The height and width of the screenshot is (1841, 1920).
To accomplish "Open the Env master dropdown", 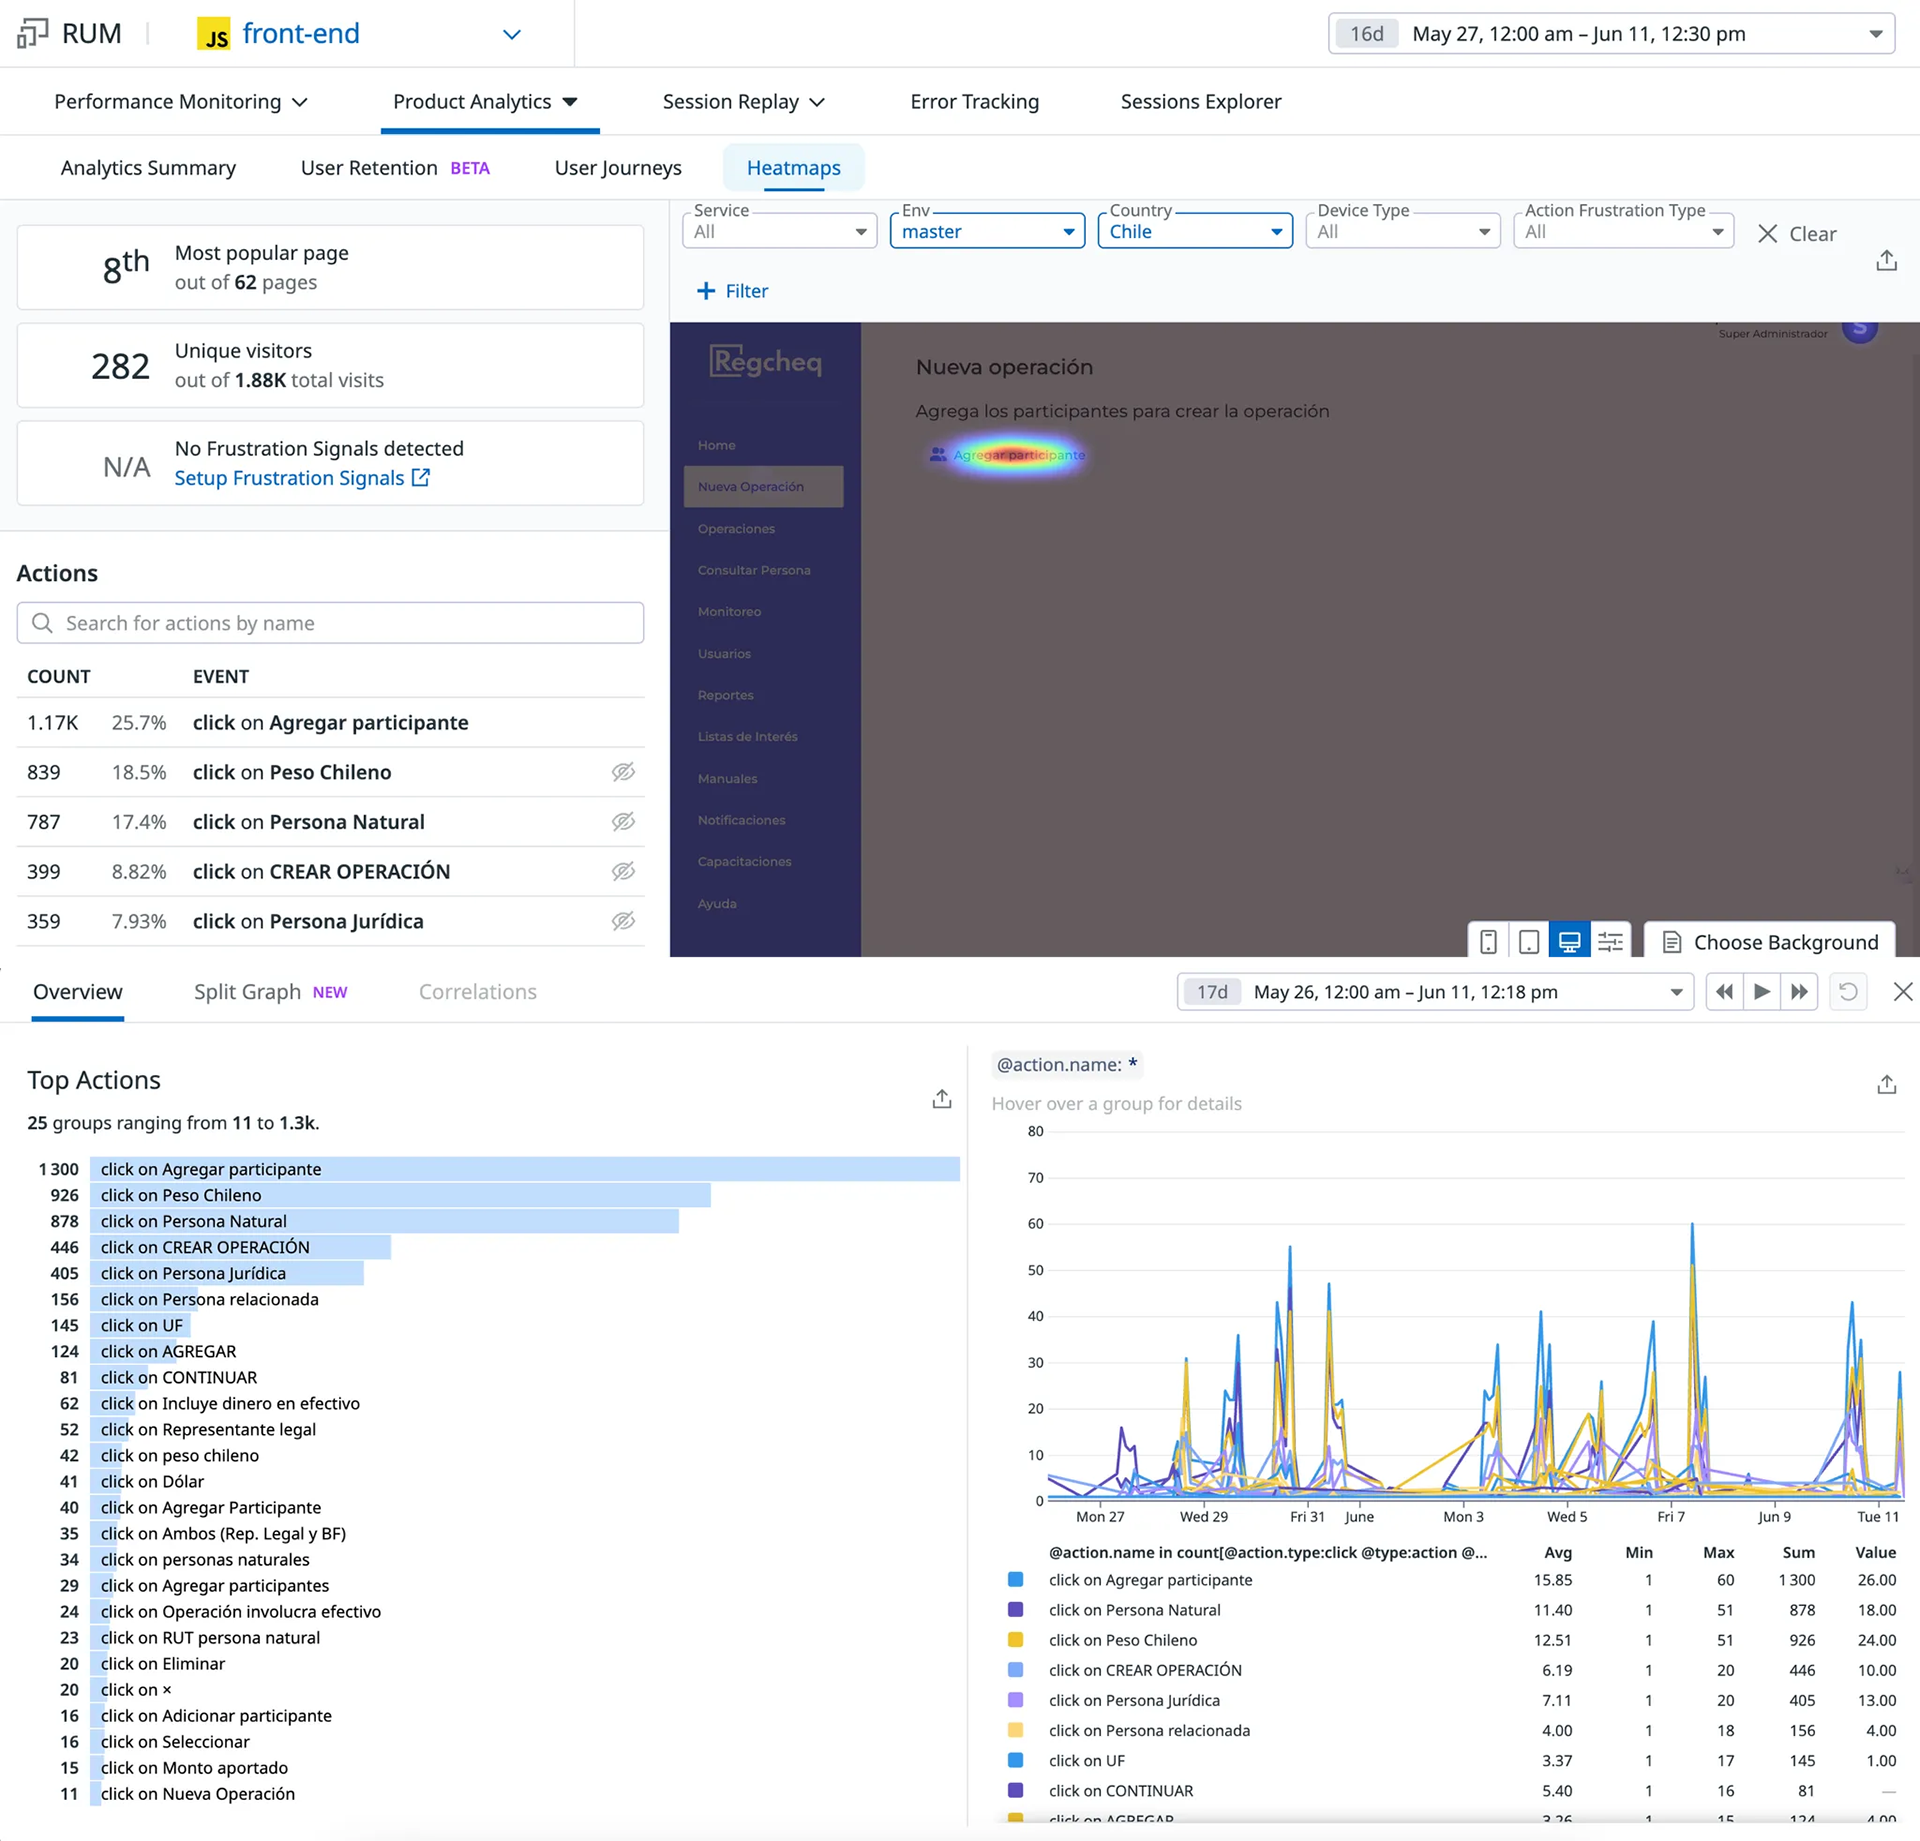I will click(986, 231).
